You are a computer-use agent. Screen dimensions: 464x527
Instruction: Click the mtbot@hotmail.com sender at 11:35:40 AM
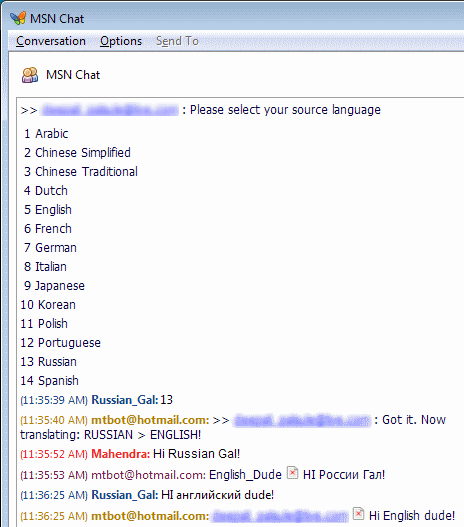click(150, 420)
